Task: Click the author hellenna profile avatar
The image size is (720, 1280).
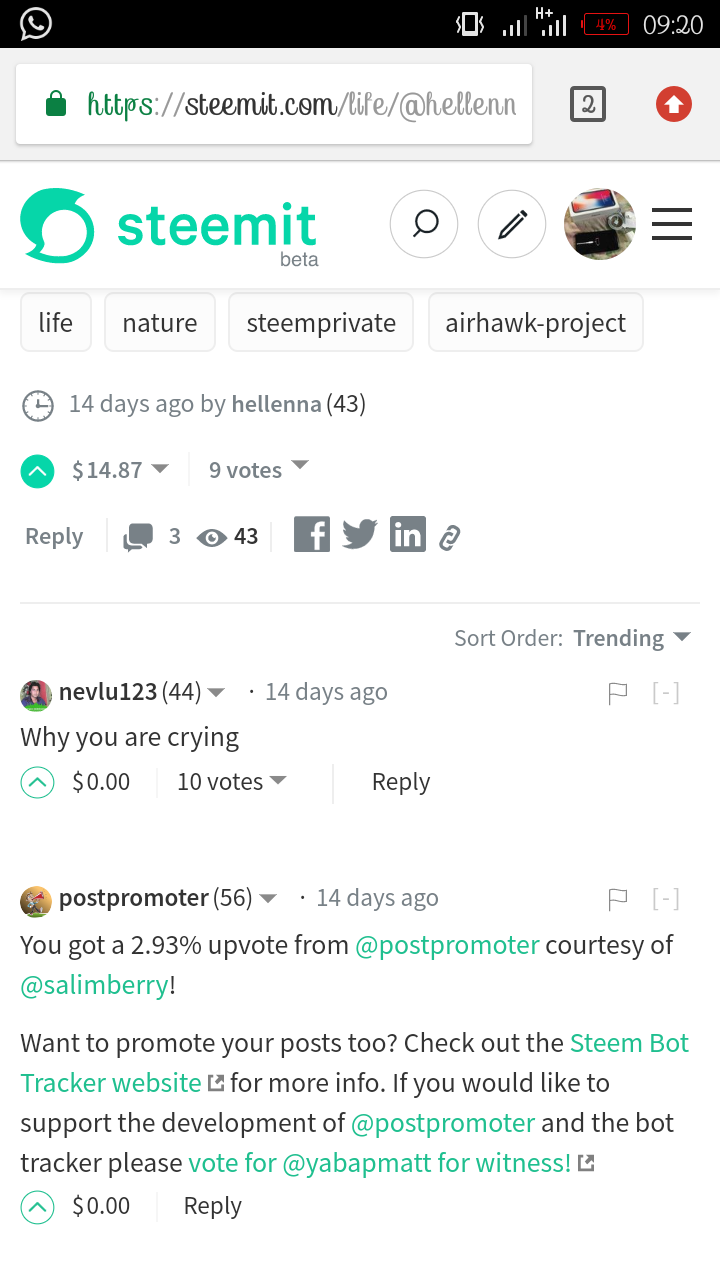Action: [x=599, y=224]
